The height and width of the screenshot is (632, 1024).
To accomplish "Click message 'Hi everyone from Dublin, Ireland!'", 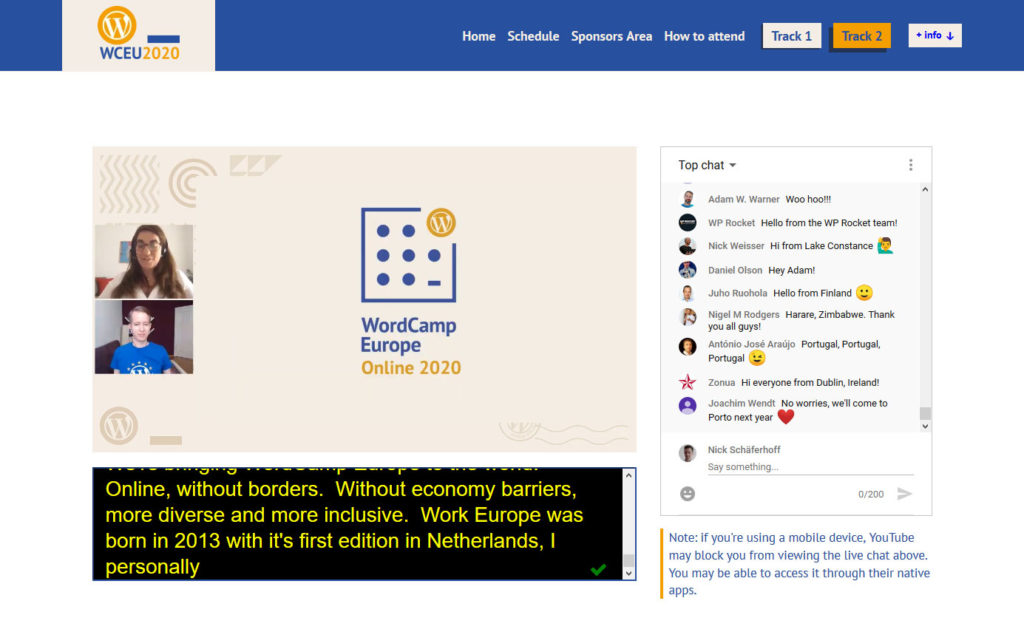I will (810, 382).
